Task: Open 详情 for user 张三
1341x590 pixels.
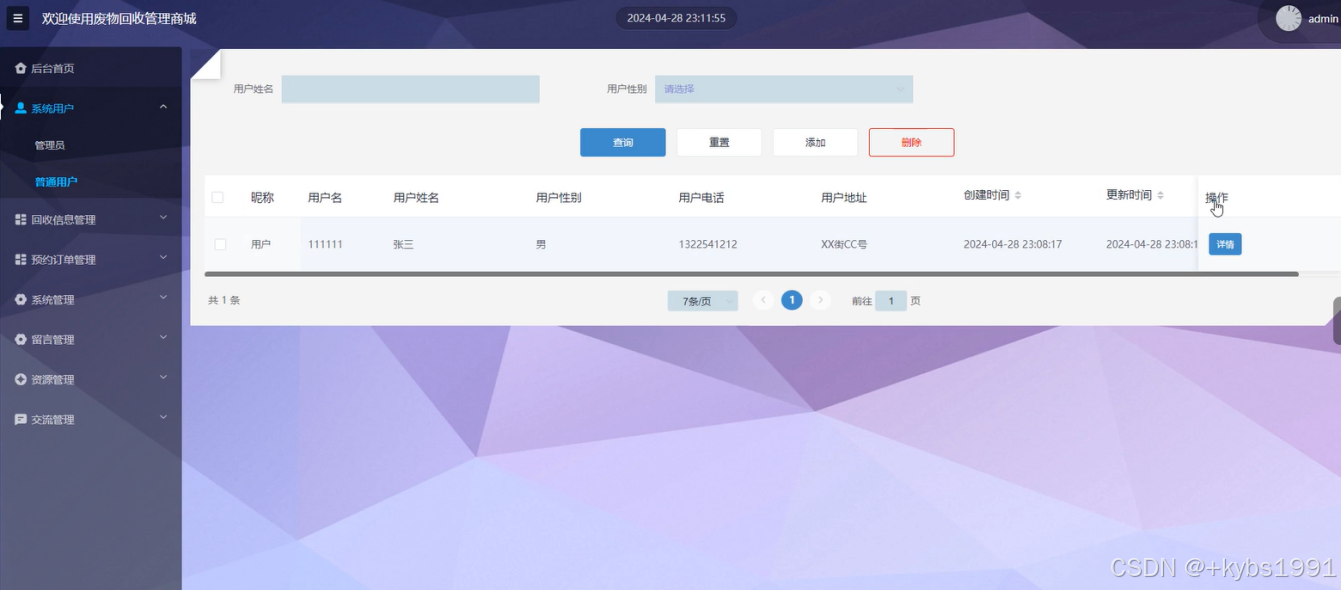Action: coord(1225,244)
